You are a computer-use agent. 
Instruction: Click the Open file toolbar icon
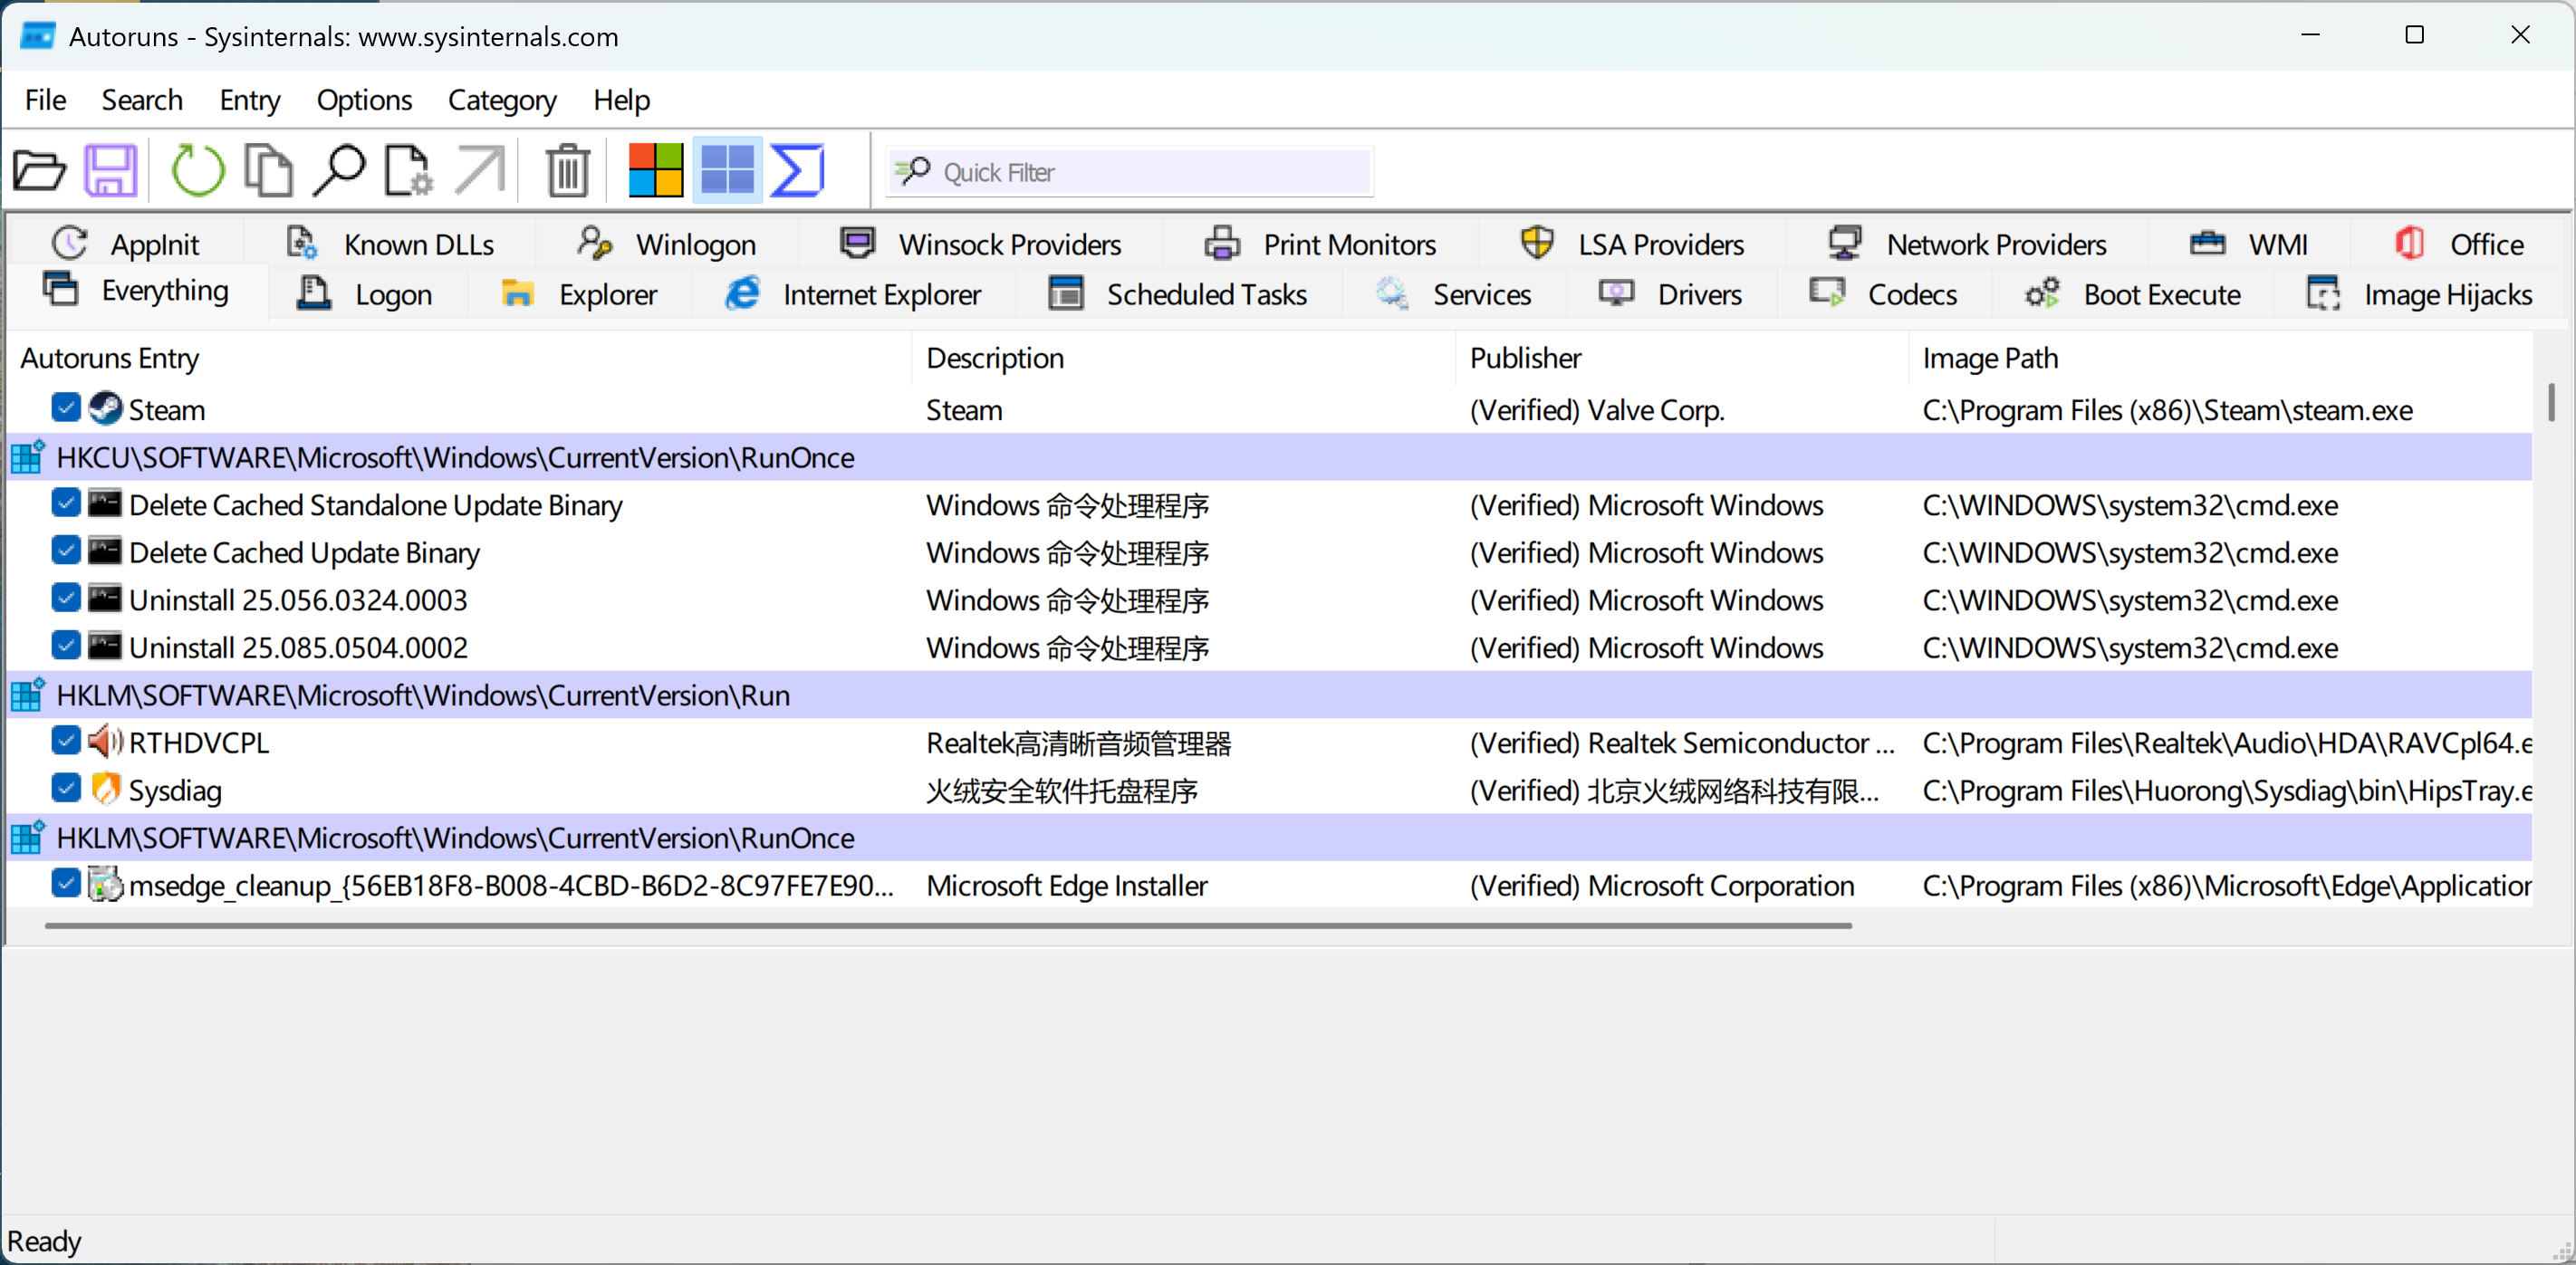click(39, 171)
